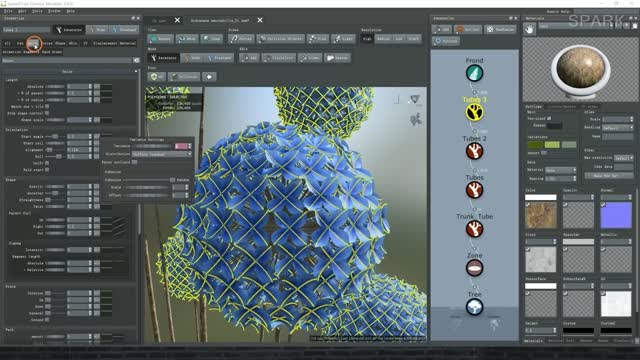Click the Render view button
The image size is (640, 360).
pyautogui.click(x=160, y=39)
